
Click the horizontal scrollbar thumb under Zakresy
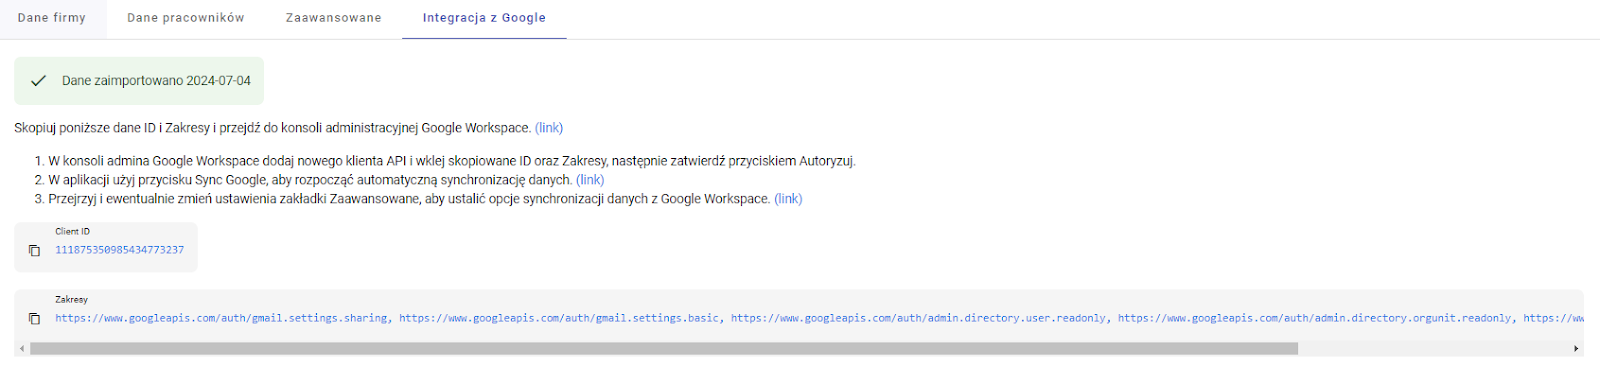664,349
